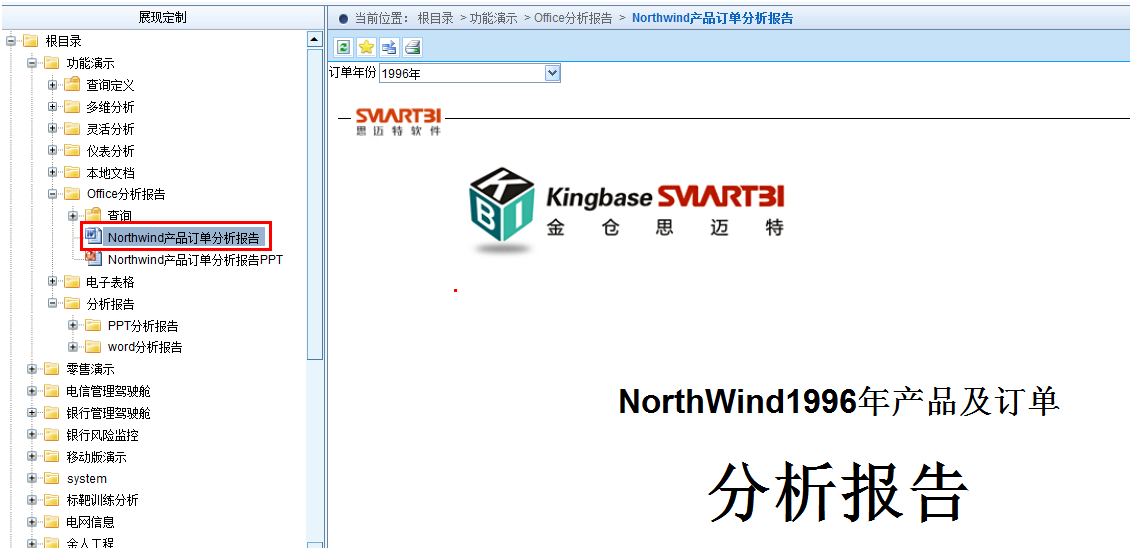The height and width of the screenshot is (550, 1132).
Task: Click the PPT file icon of Northwind产品订单分析报告PPT
Action: [x=93, y=258]
